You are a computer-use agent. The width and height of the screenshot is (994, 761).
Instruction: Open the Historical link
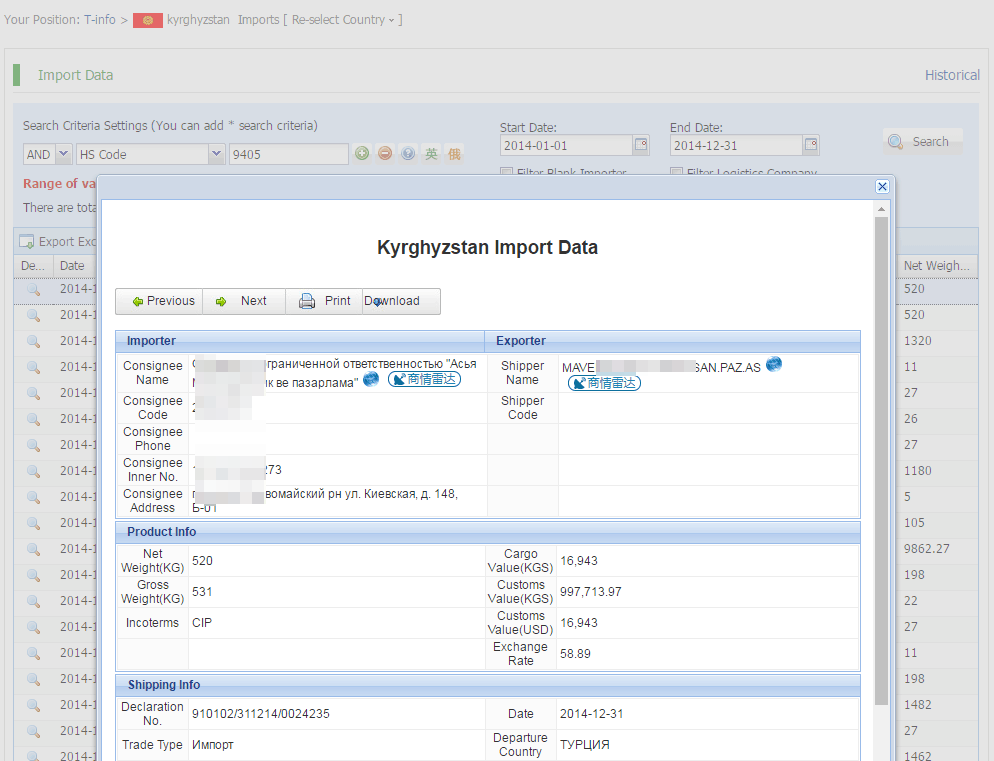coord(951,75)
